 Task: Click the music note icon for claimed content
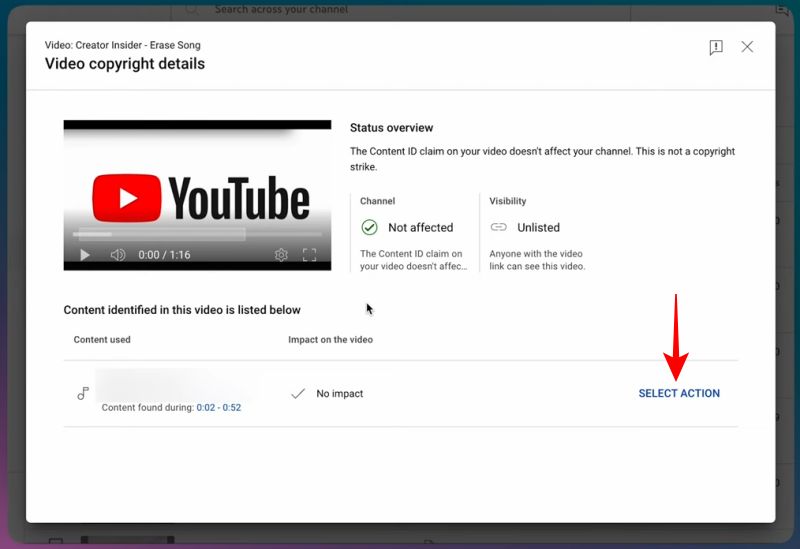coord(83,394)
